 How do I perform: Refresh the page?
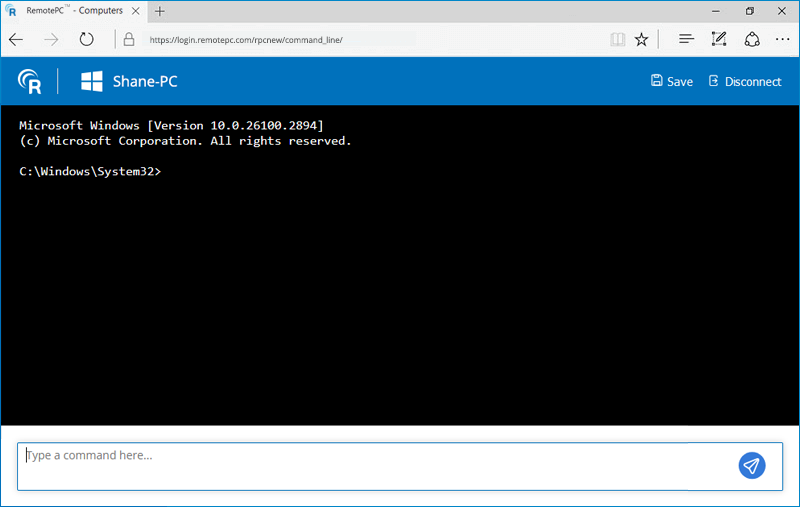[86, 40]
